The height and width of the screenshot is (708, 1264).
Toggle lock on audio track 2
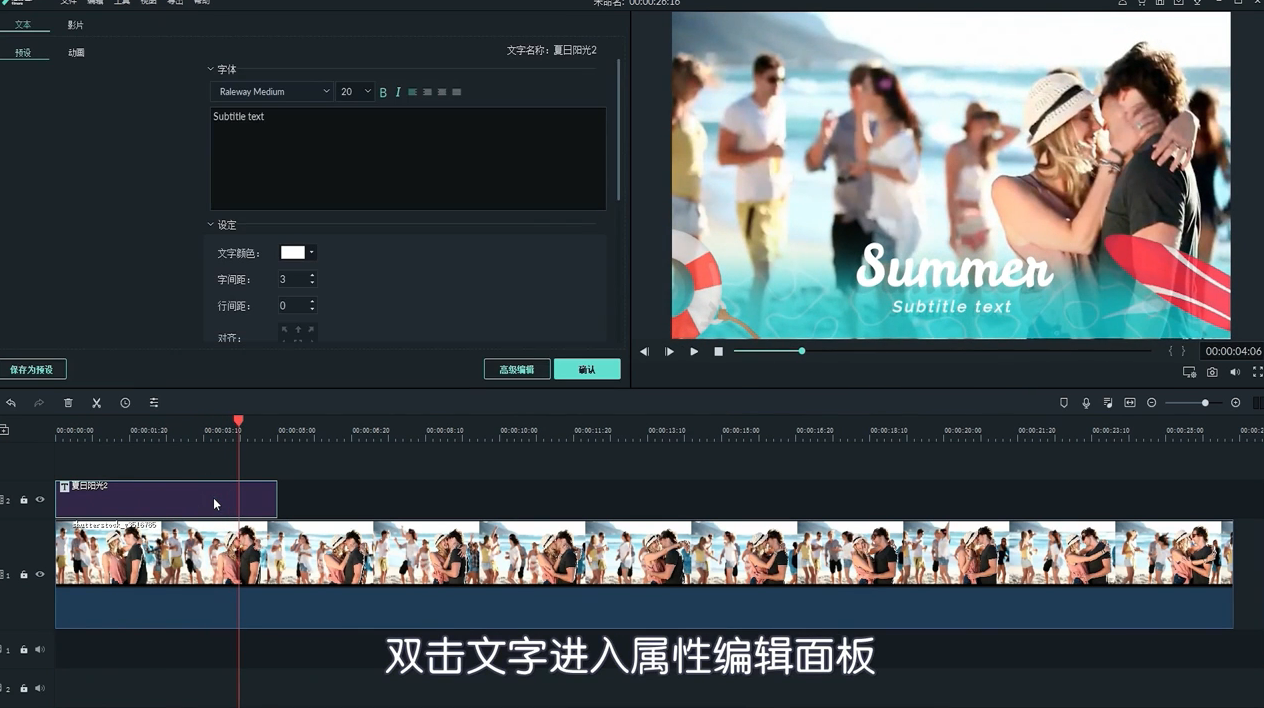pos(24,689)
